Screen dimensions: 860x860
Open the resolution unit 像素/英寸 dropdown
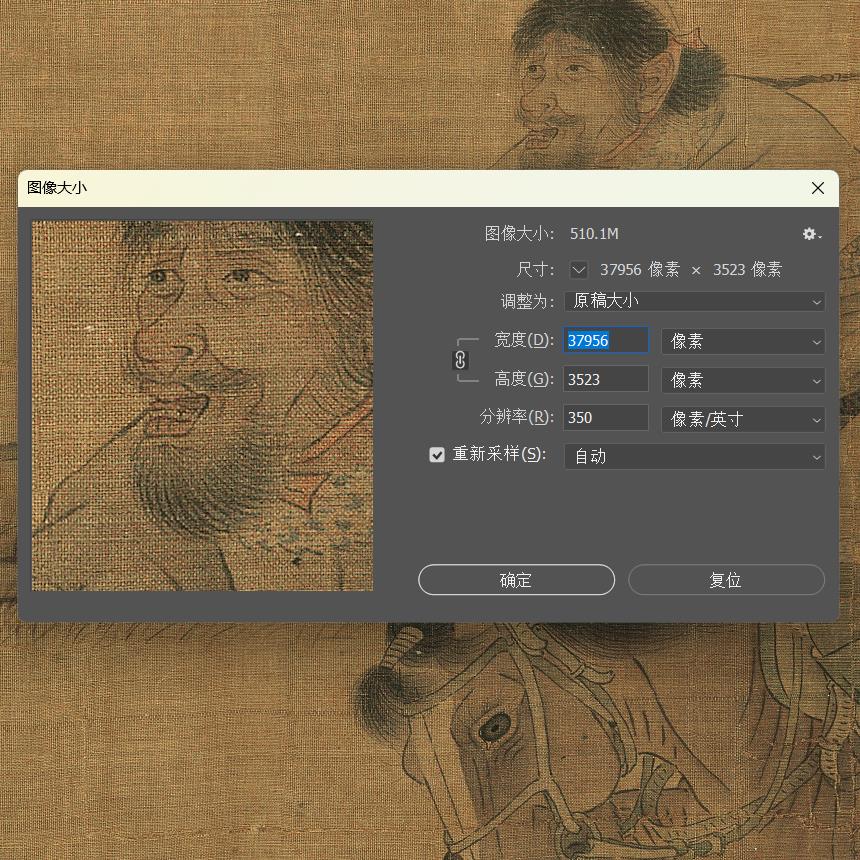tap(743, 419)
